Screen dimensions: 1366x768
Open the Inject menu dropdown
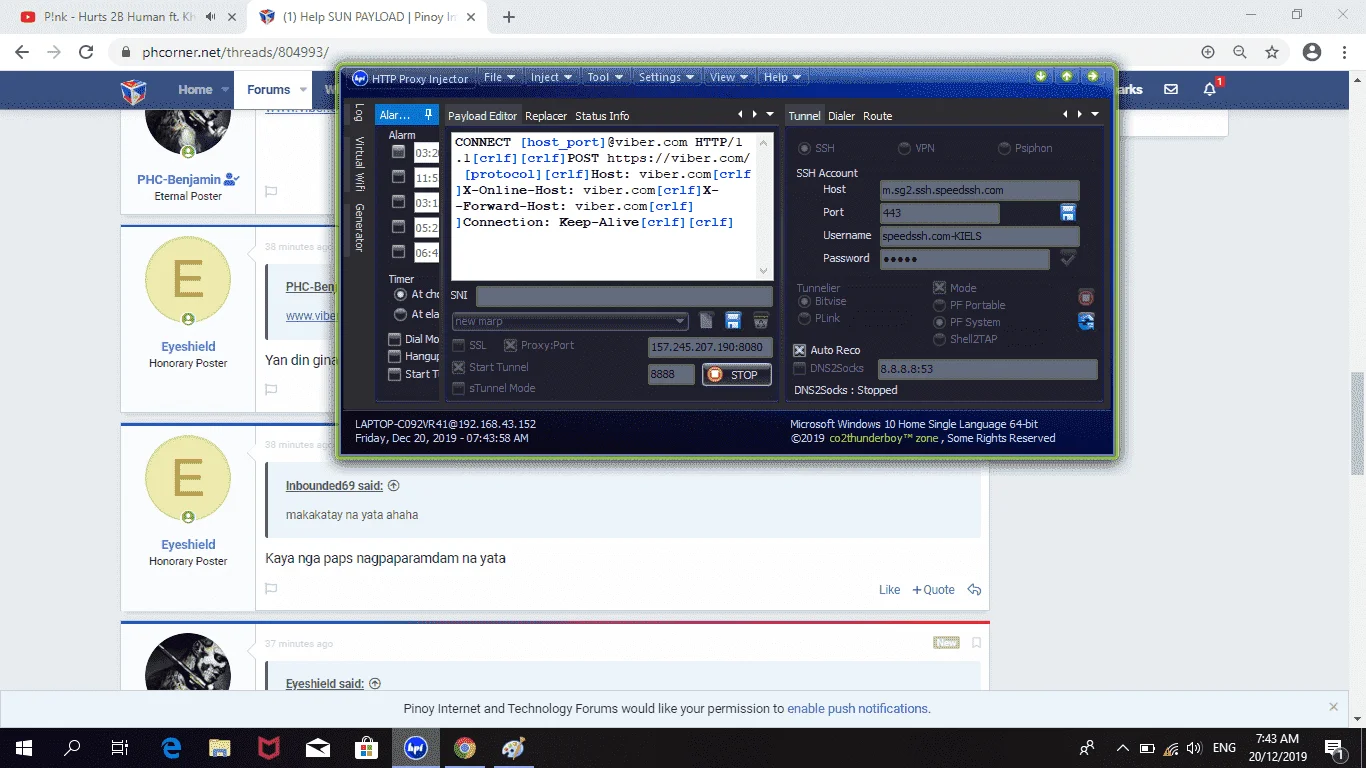point(551,77)
